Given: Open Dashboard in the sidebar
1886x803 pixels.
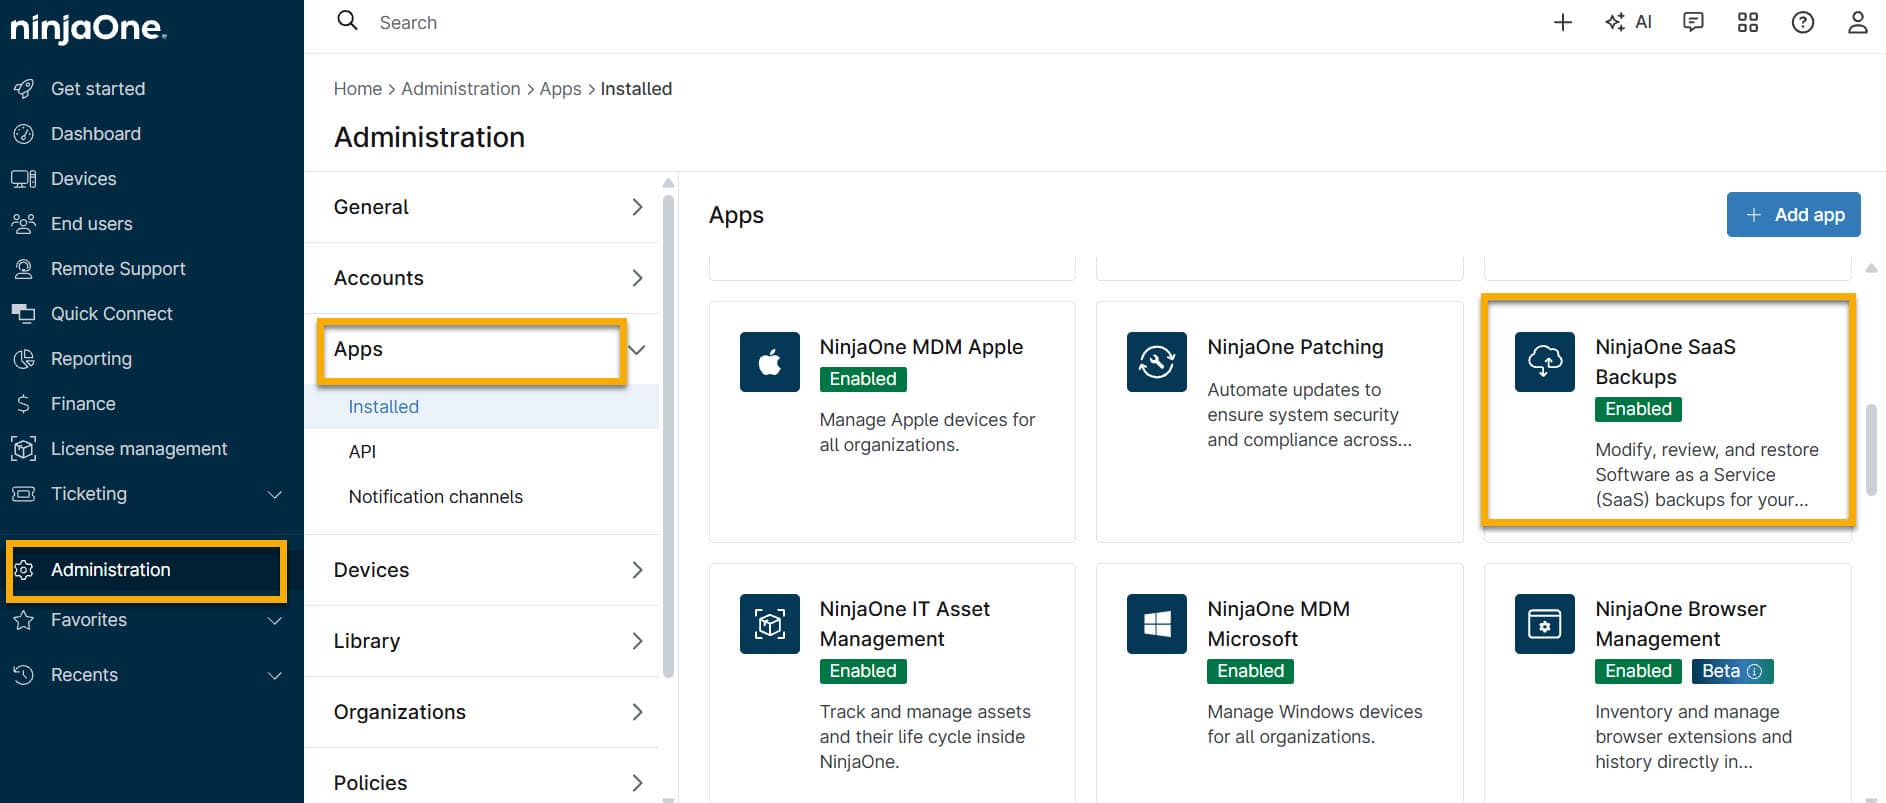Looking at the screenshot, I should (x=96, y=134).
